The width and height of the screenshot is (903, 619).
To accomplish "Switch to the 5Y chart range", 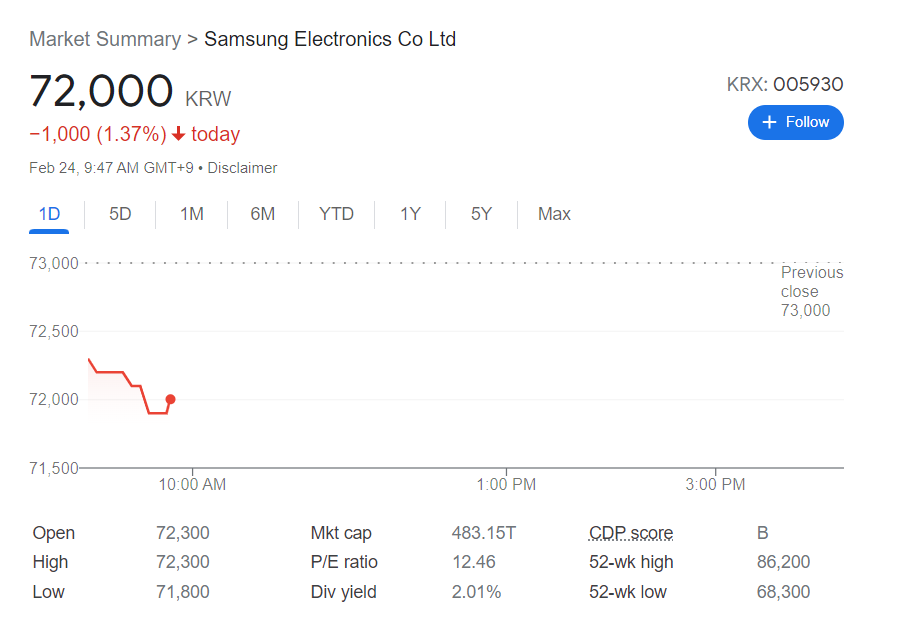I will (481, 214).
